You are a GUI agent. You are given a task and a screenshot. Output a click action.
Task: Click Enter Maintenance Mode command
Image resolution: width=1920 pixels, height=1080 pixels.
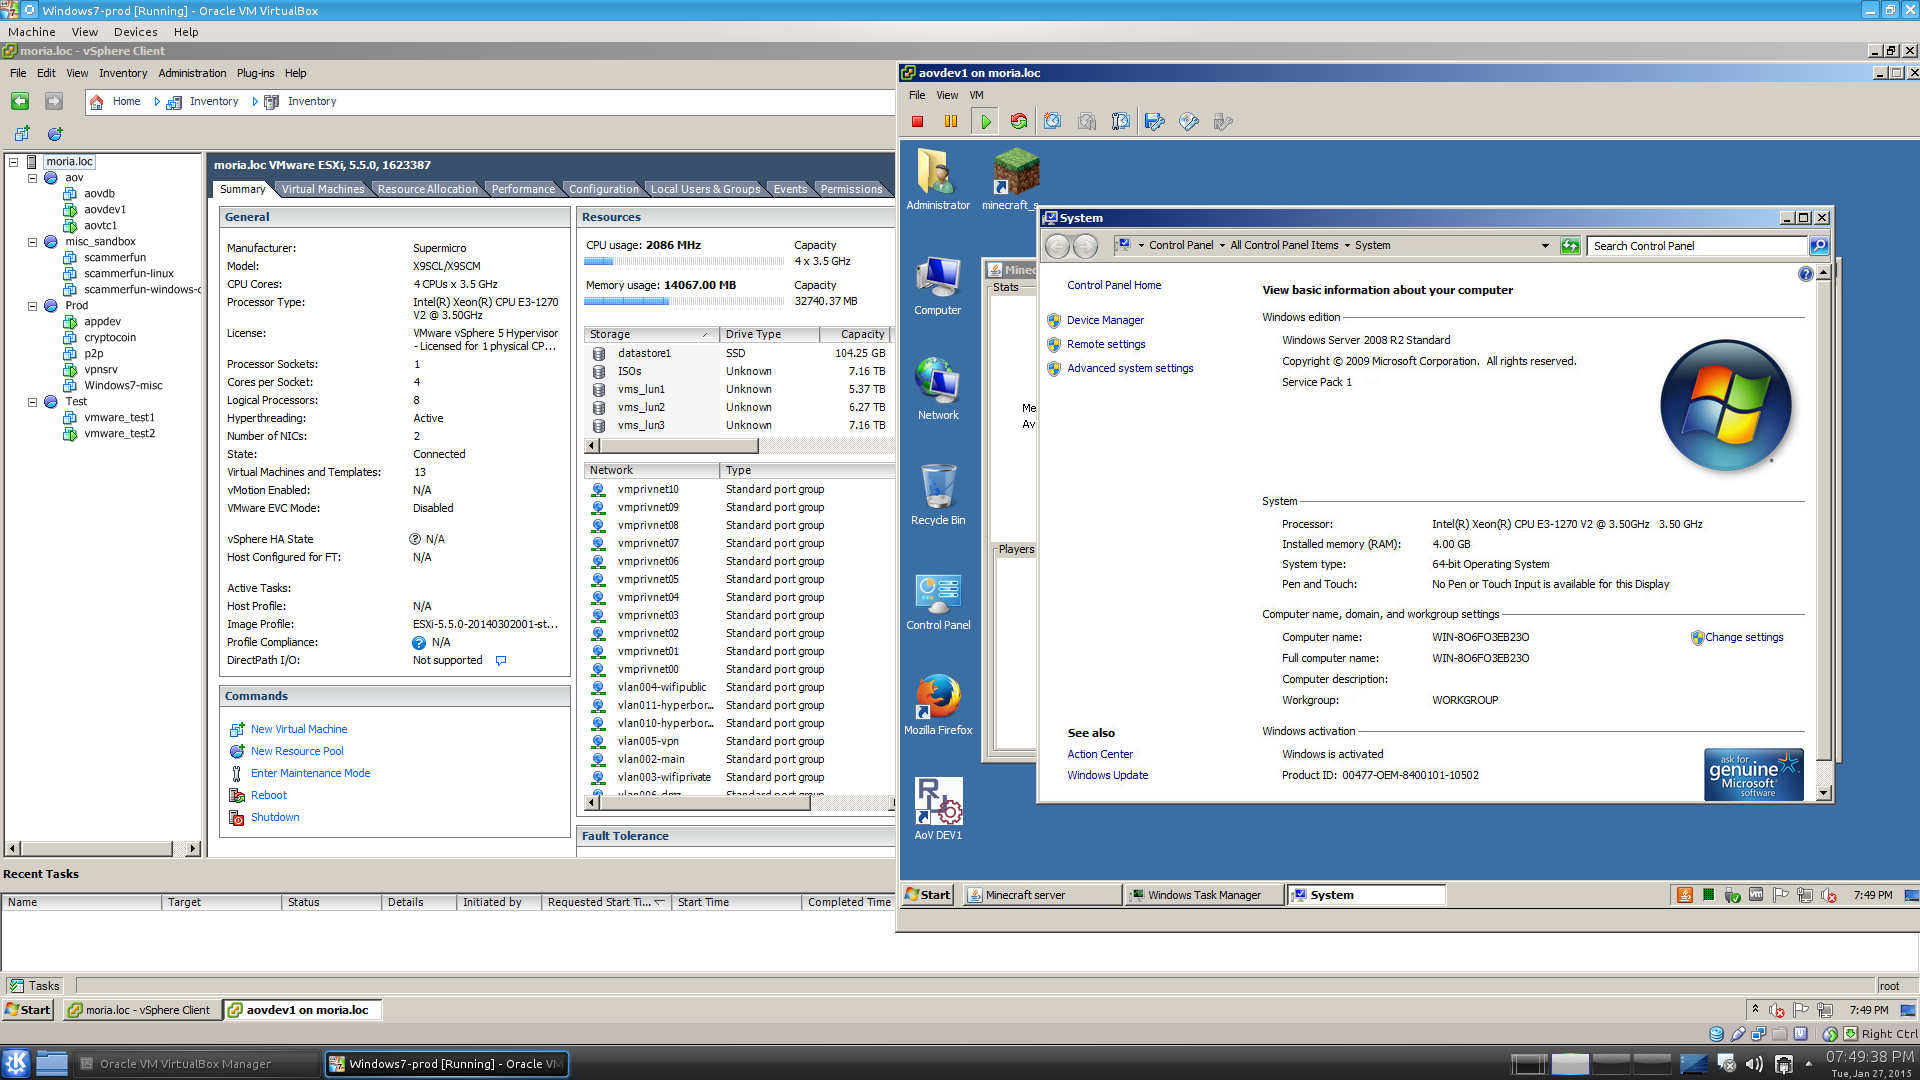click(310, 773)
